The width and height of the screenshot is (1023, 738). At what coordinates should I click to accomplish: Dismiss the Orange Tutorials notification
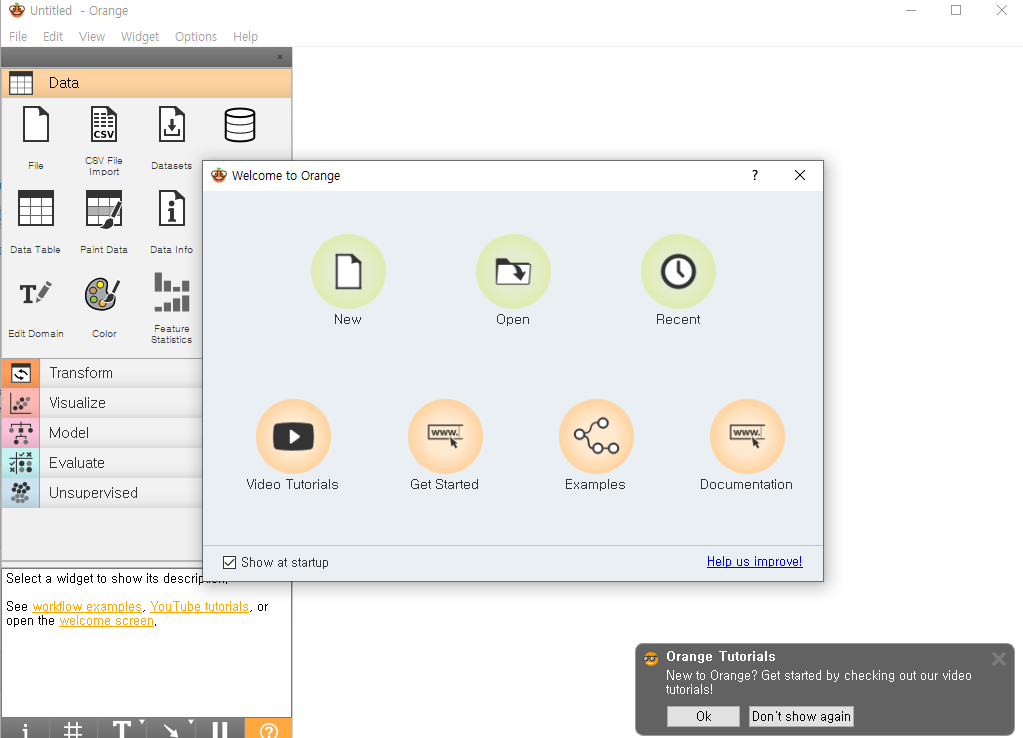point(999,658)
